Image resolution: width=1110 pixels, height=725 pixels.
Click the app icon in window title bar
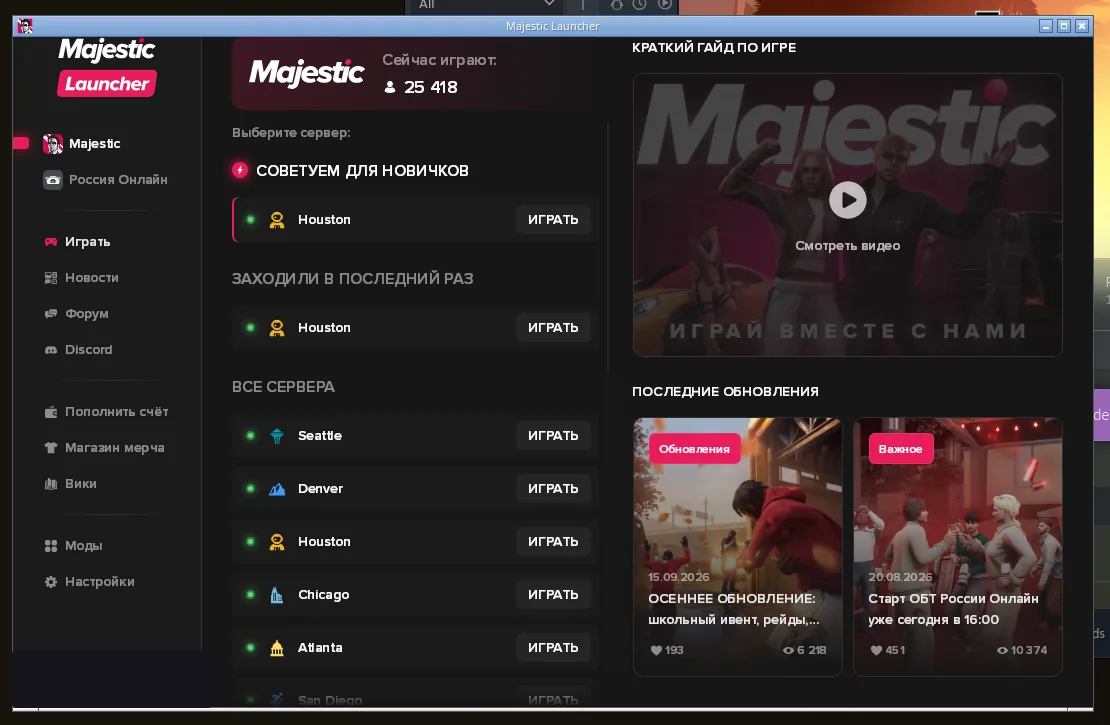[25, 26]
